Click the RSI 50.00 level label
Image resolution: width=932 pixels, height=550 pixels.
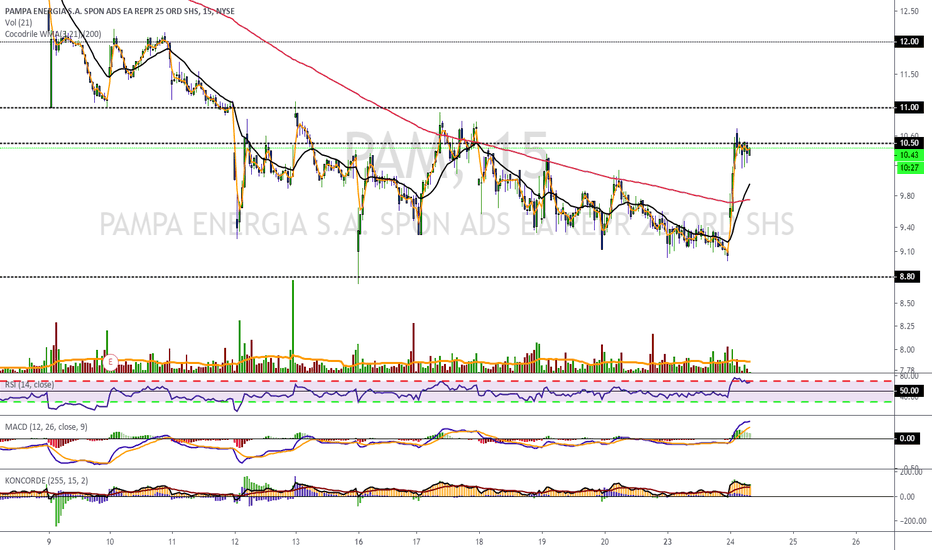(x=909, y=391)
